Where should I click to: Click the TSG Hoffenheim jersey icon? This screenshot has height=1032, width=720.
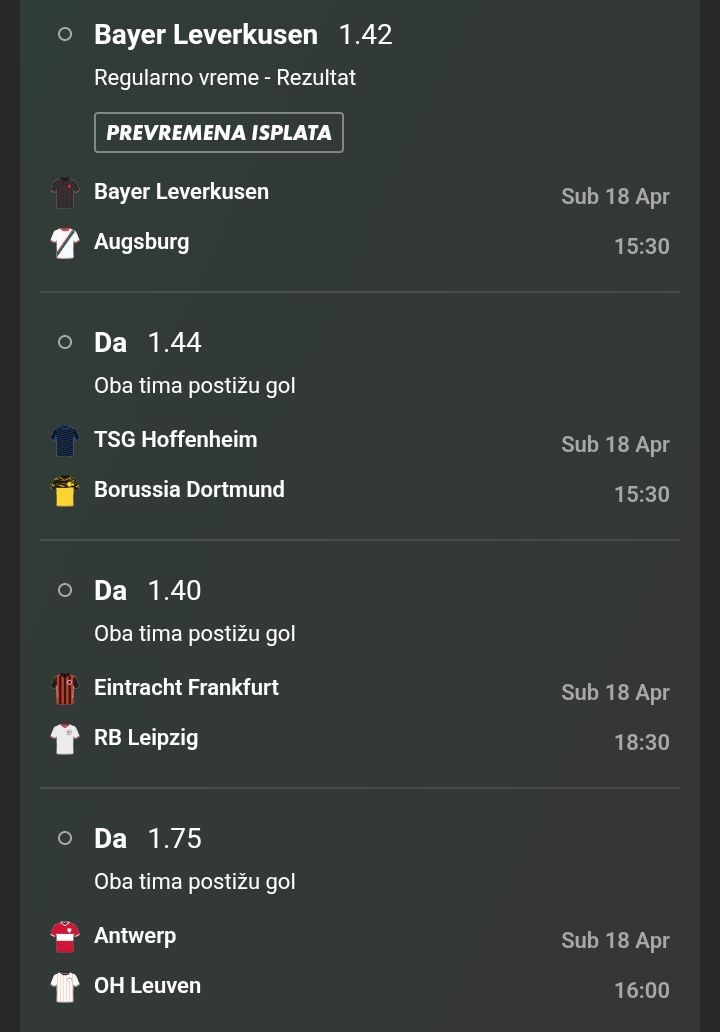tap(65, 441)
